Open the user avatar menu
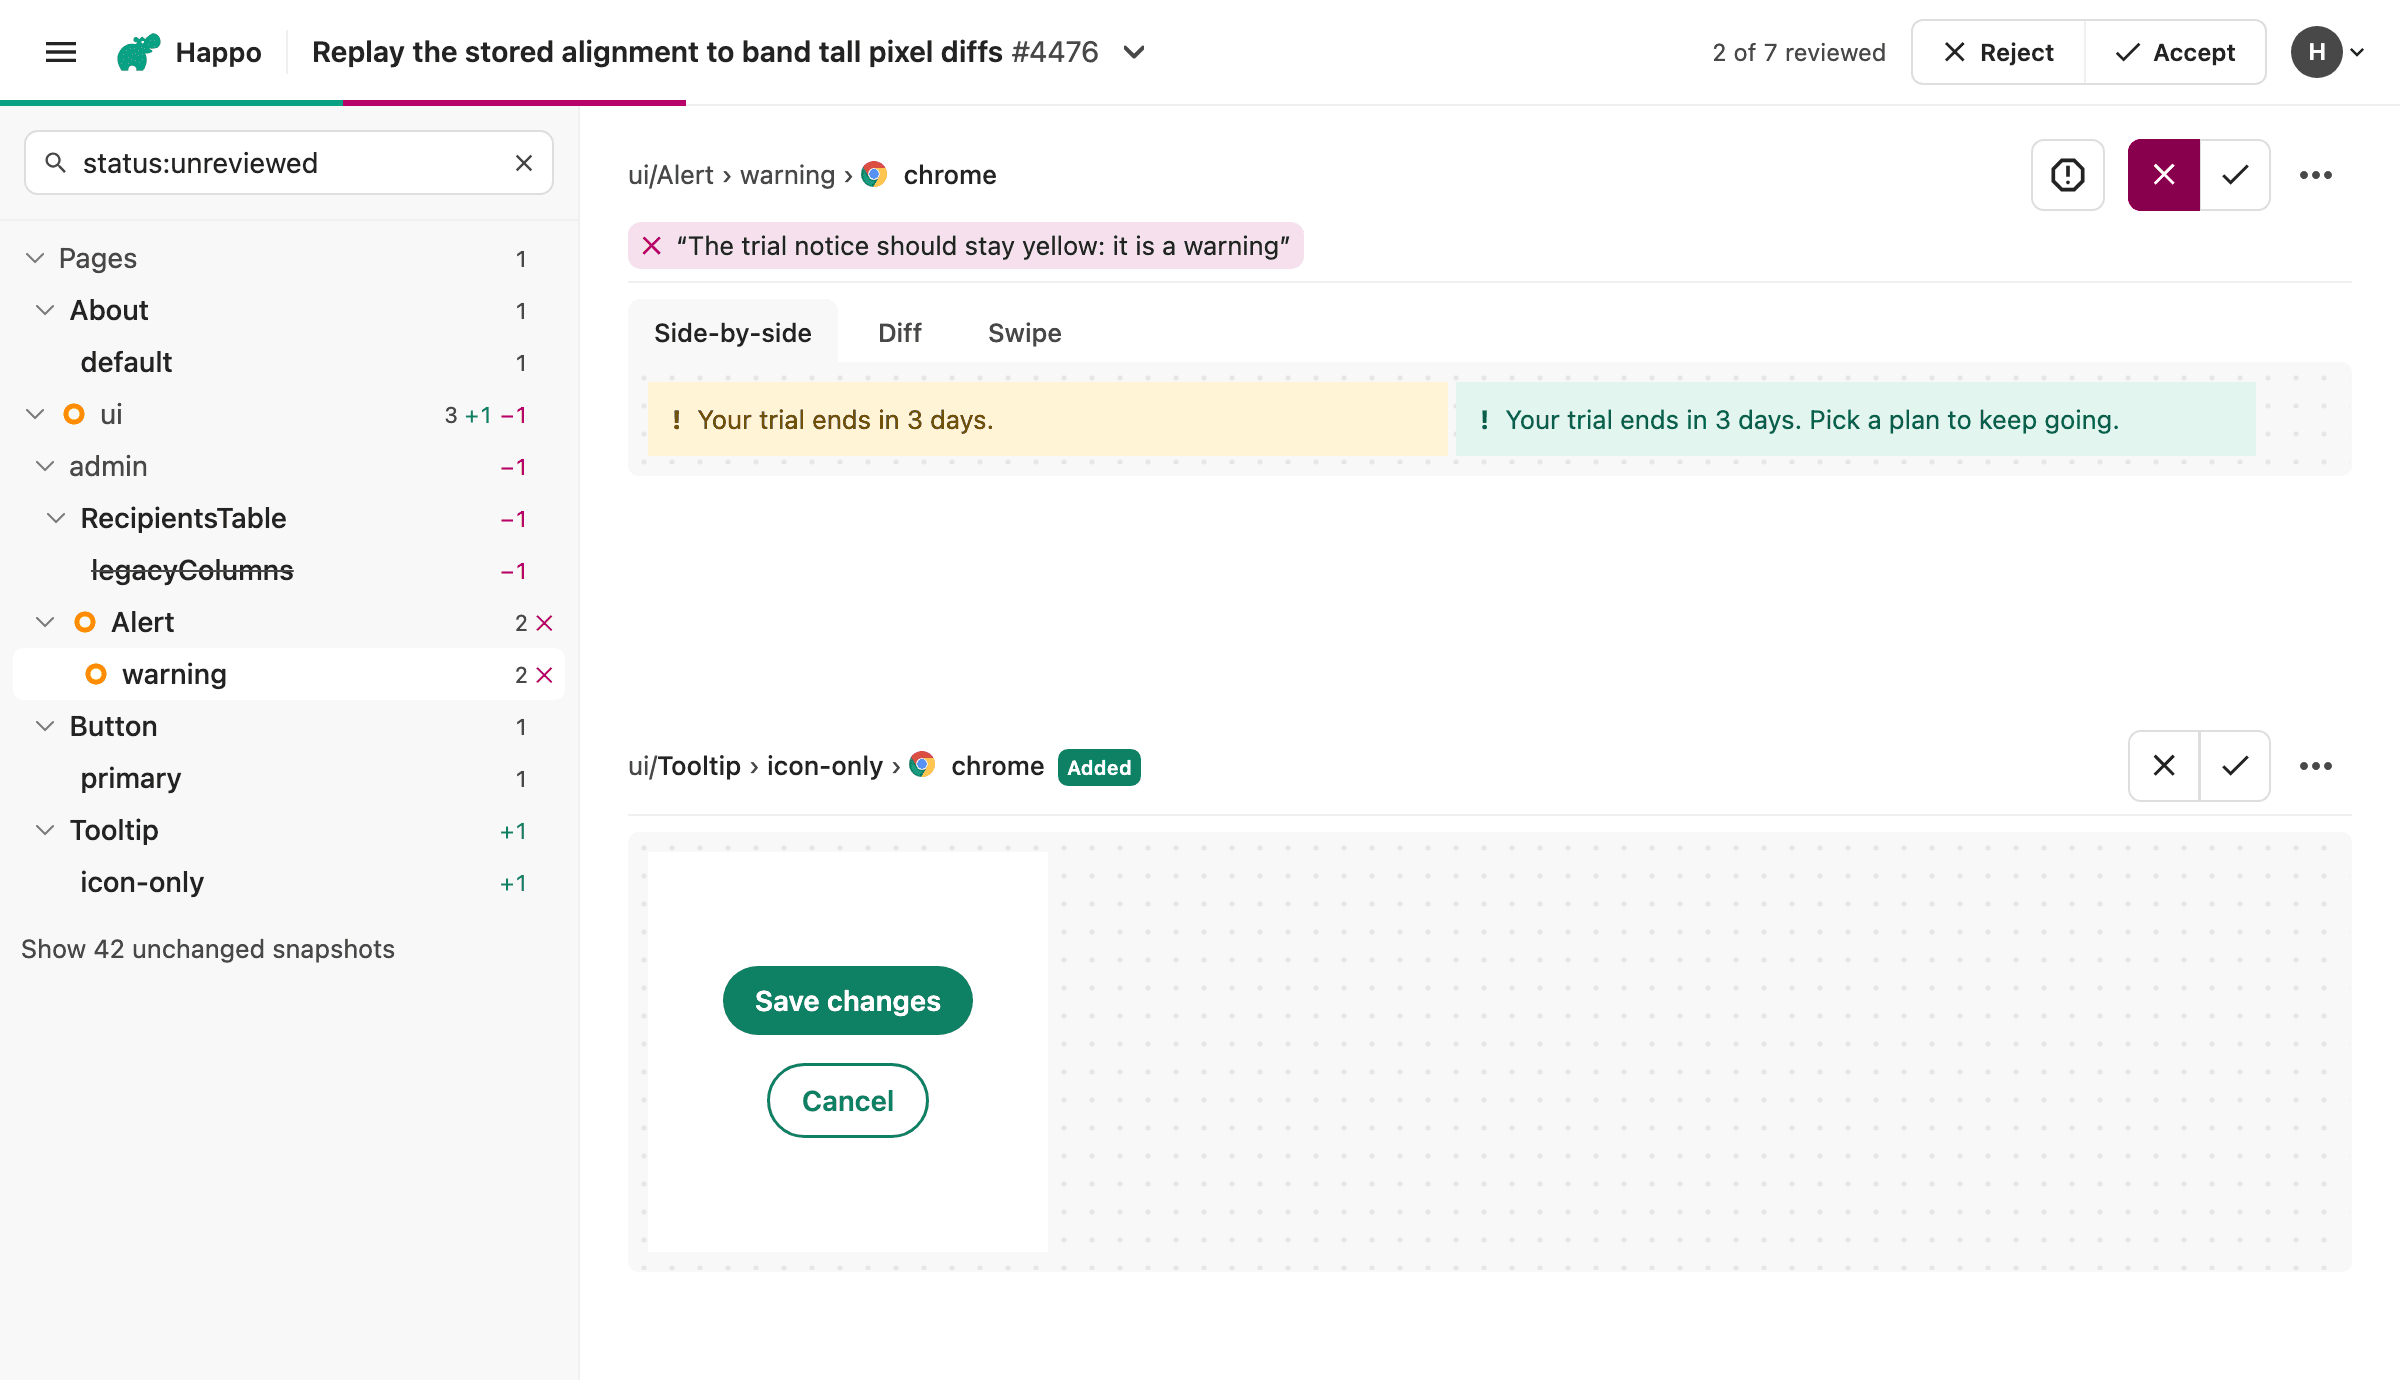The image size is (2400, 1380). (2328, 52)
